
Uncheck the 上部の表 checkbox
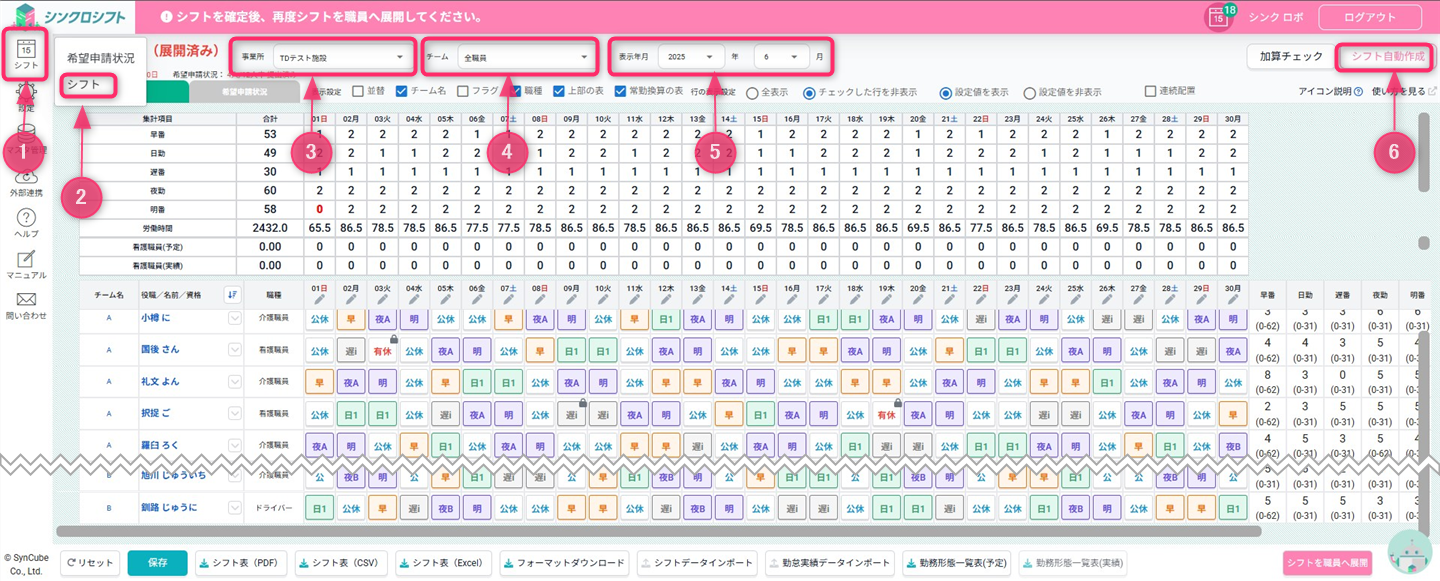point(559,91)
